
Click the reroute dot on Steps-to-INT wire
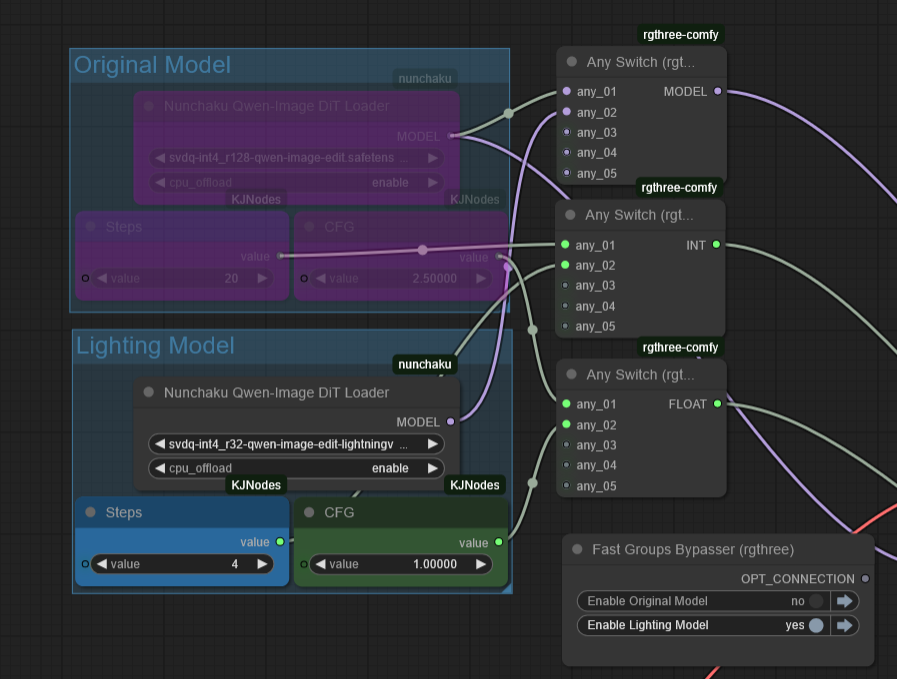422,250
